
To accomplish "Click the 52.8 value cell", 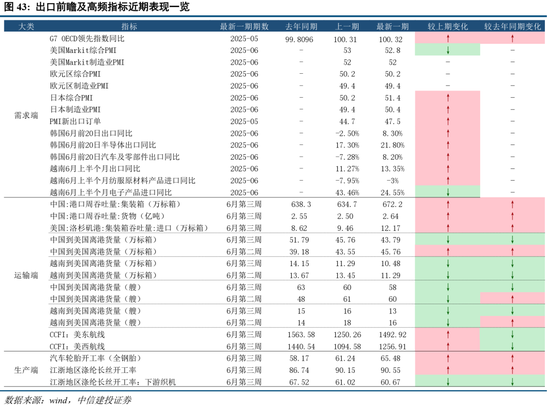I will (393, 51).
